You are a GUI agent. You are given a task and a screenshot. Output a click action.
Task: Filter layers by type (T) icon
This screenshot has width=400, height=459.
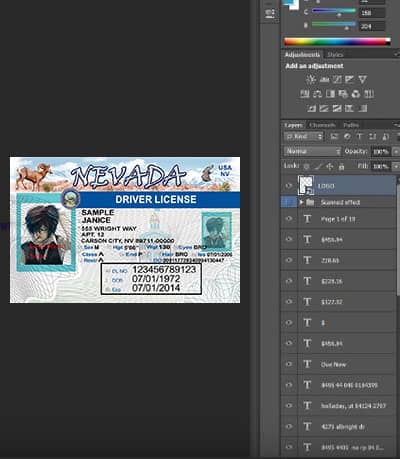[359, 136]
